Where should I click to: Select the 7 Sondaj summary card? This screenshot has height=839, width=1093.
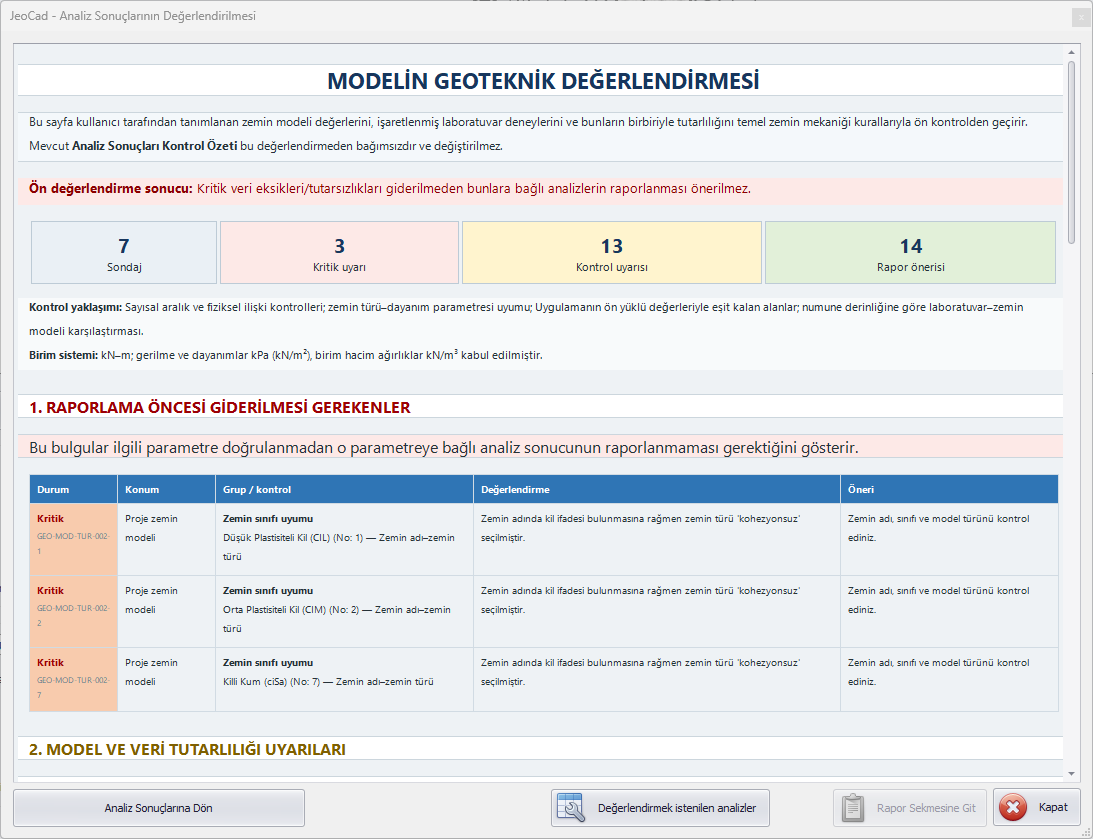[124, 253]
